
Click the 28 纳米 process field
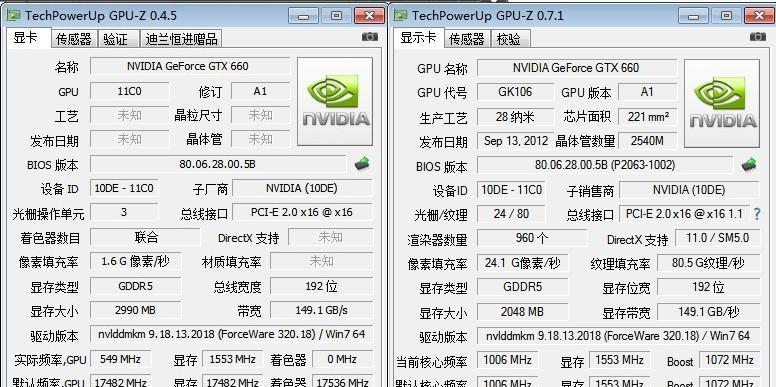(x=515, y=116)
